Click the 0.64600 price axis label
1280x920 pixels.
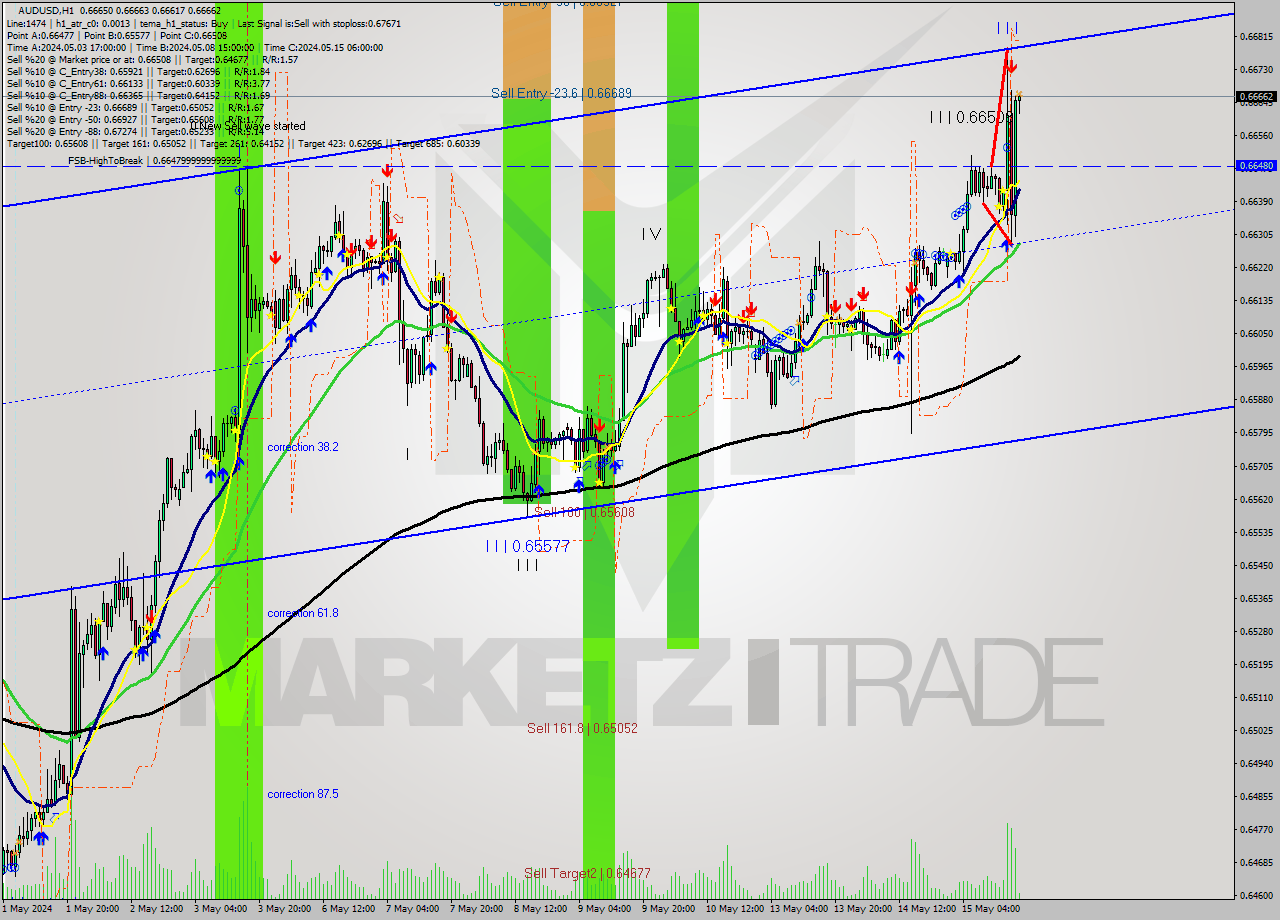point(1256,895)
